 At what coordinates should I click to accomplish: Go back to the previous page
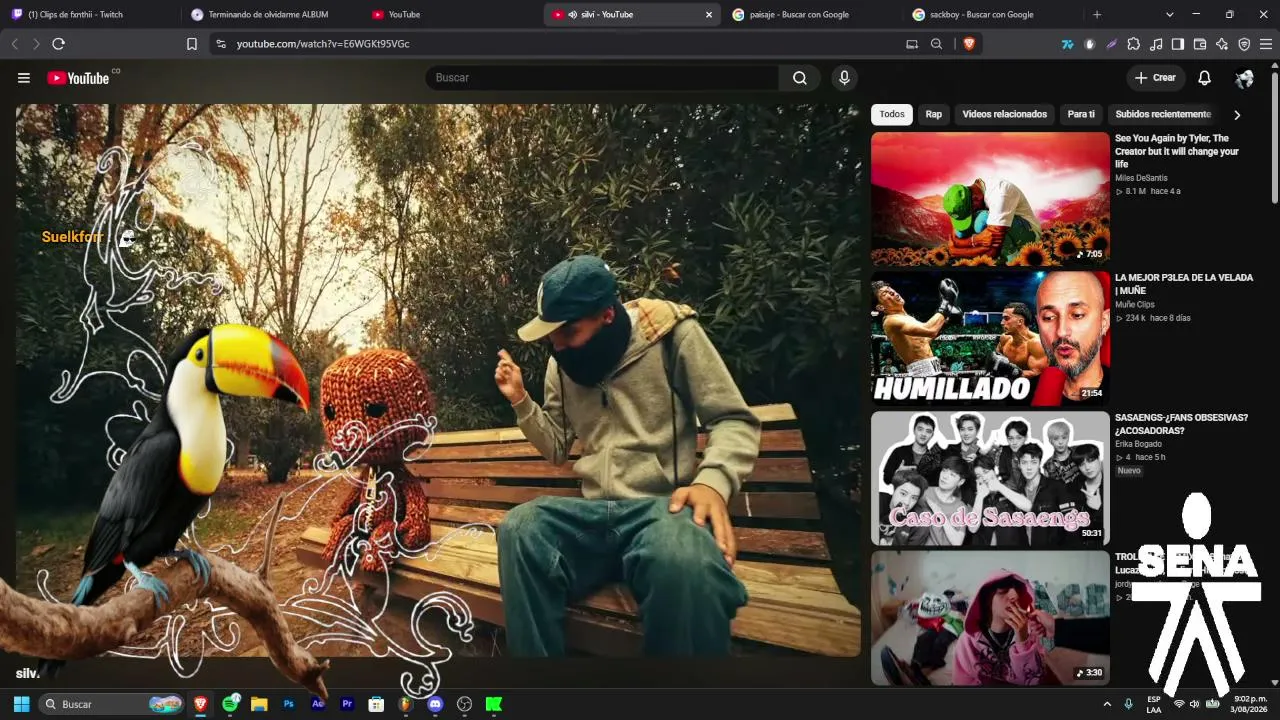(15, 44)
